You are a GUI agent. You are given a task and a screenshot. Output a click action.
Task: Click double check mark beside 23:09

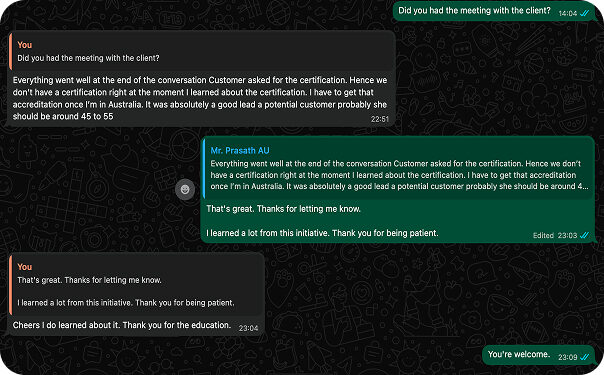tap(584, 357)
